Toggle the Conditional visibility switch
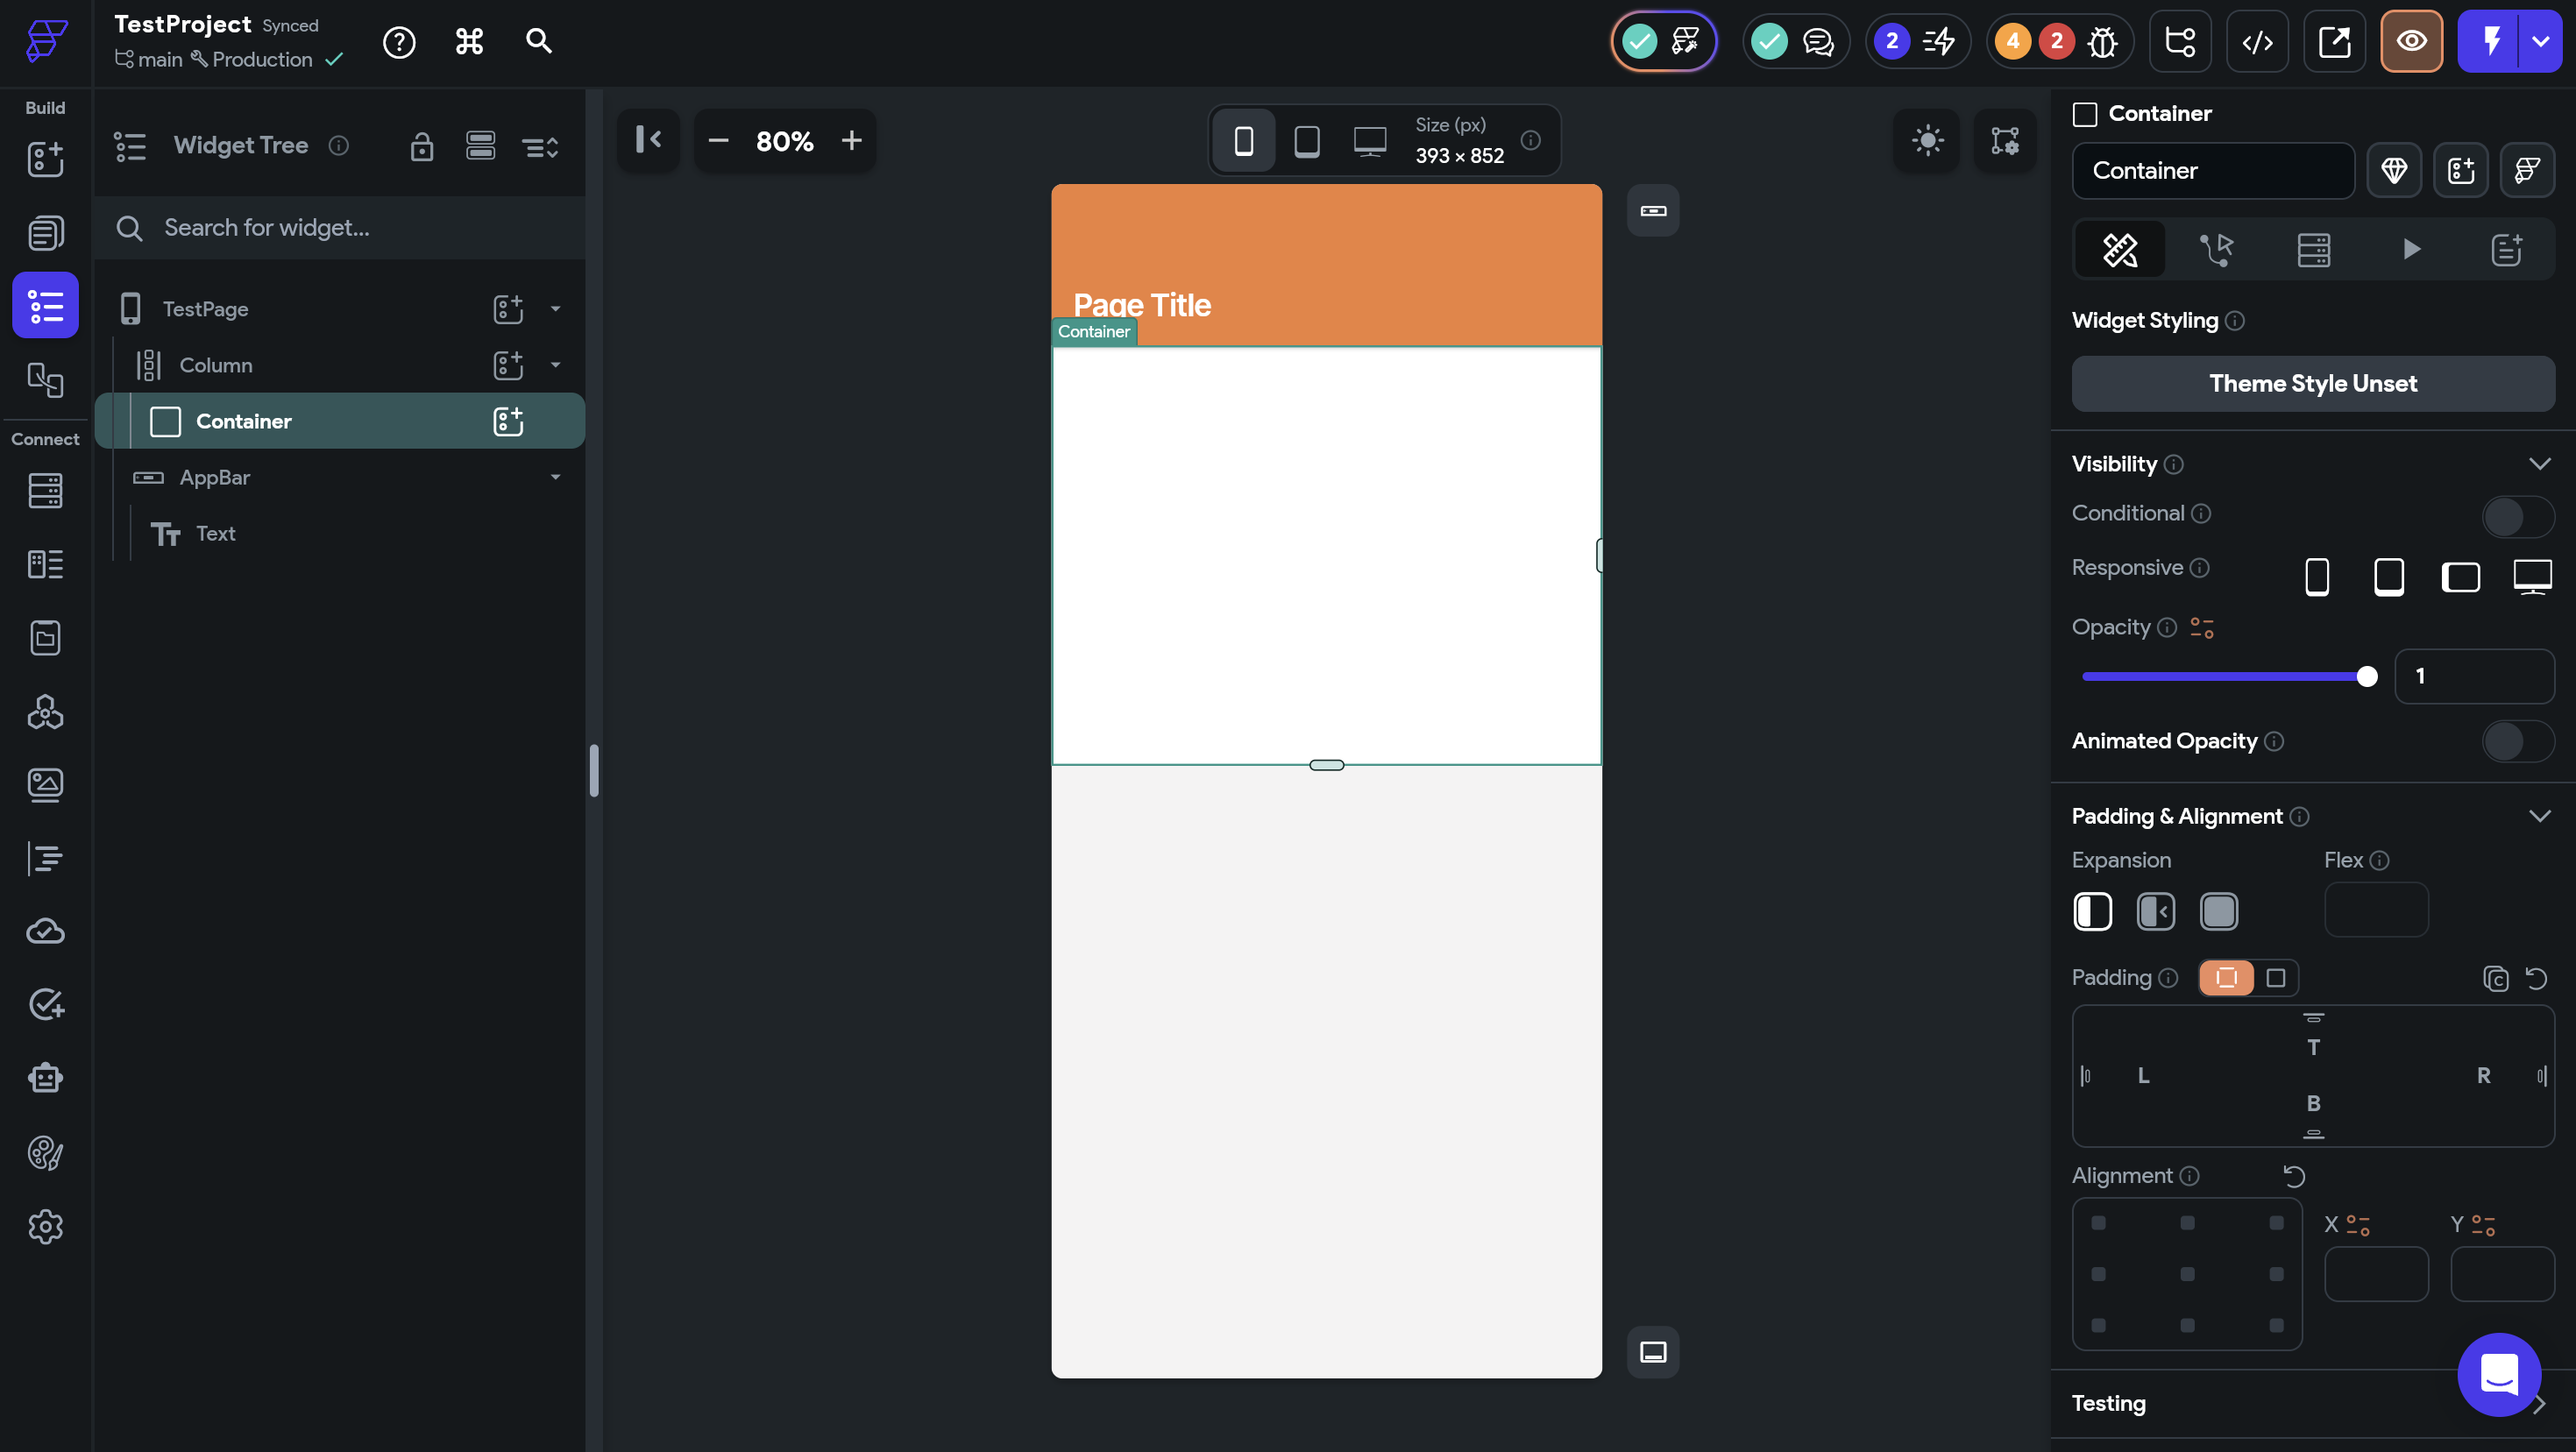2576x1452 pixels. pos(2517,517)
